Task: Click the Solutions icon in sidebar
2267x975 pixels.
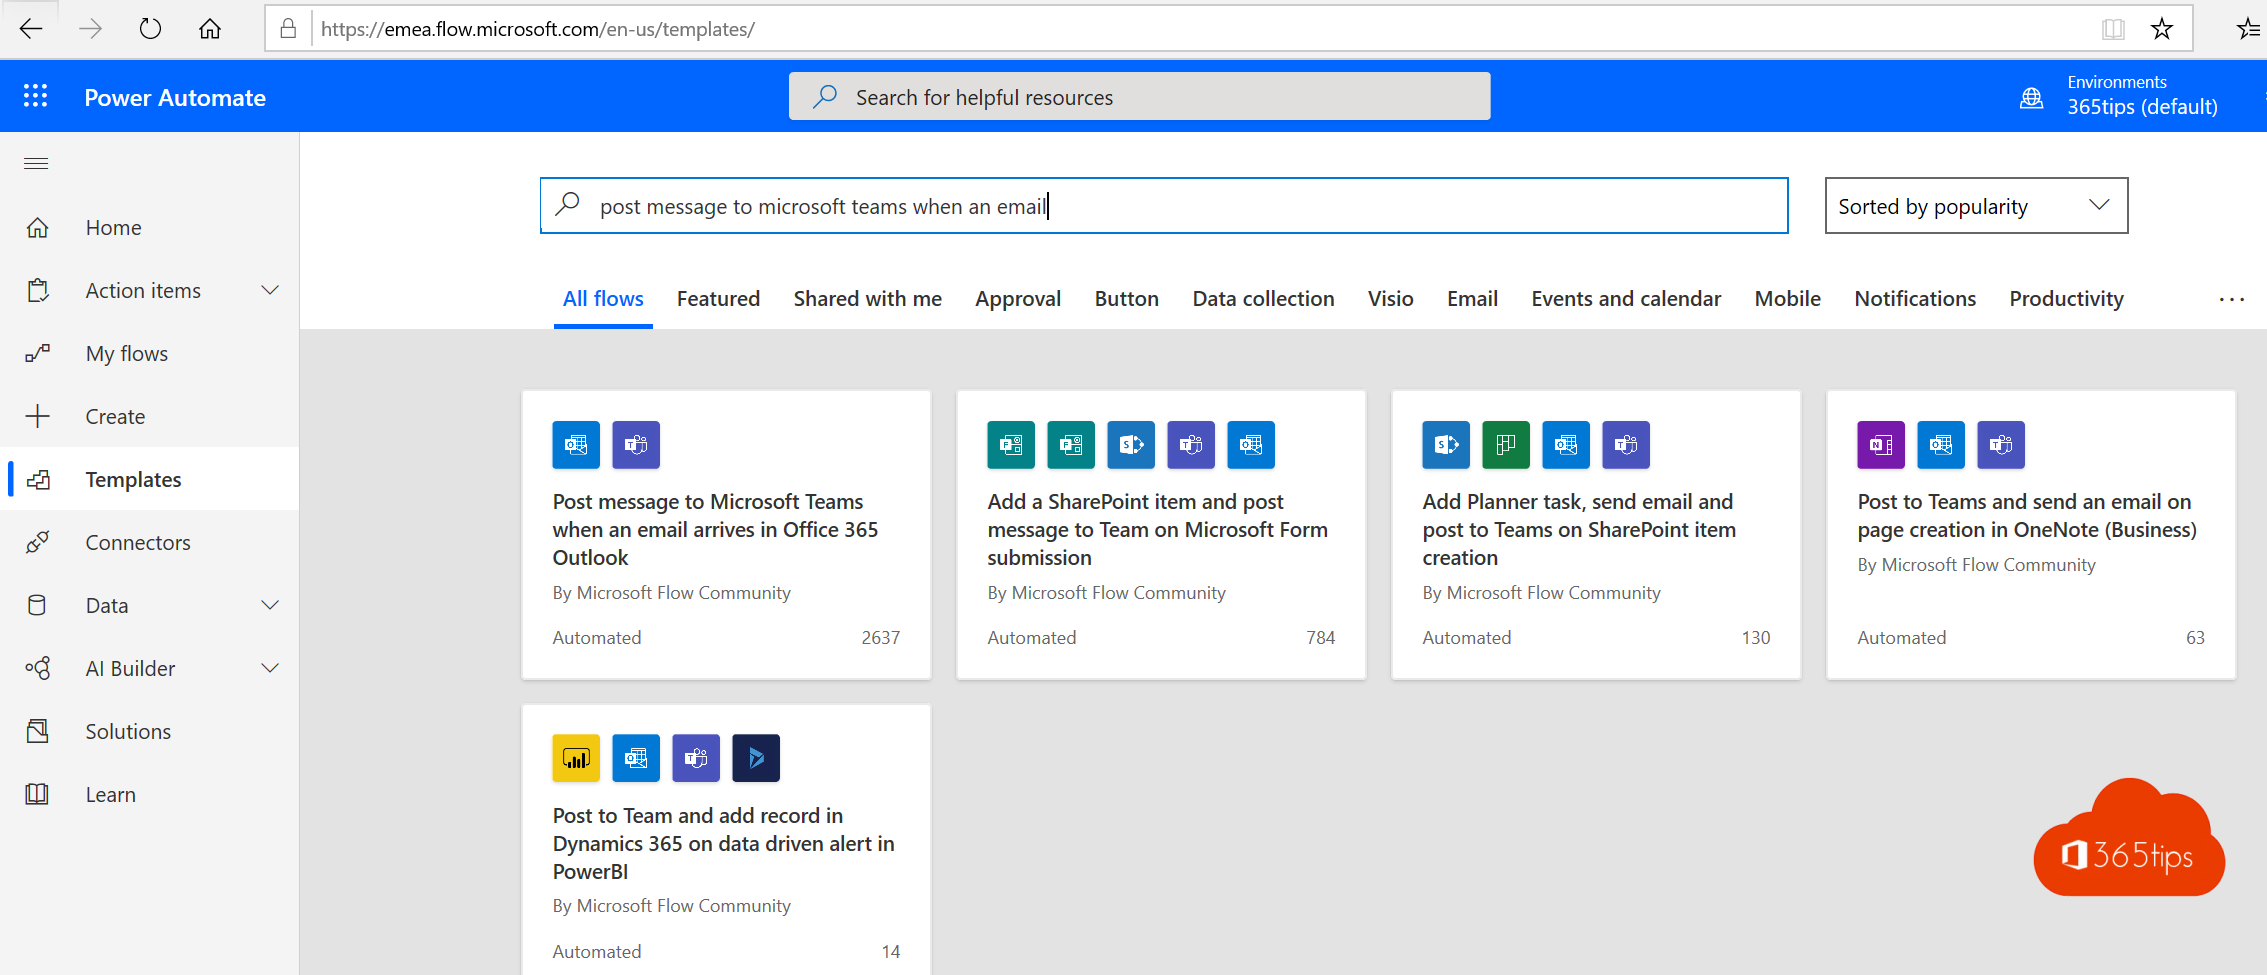Action: tap(37, 731)
